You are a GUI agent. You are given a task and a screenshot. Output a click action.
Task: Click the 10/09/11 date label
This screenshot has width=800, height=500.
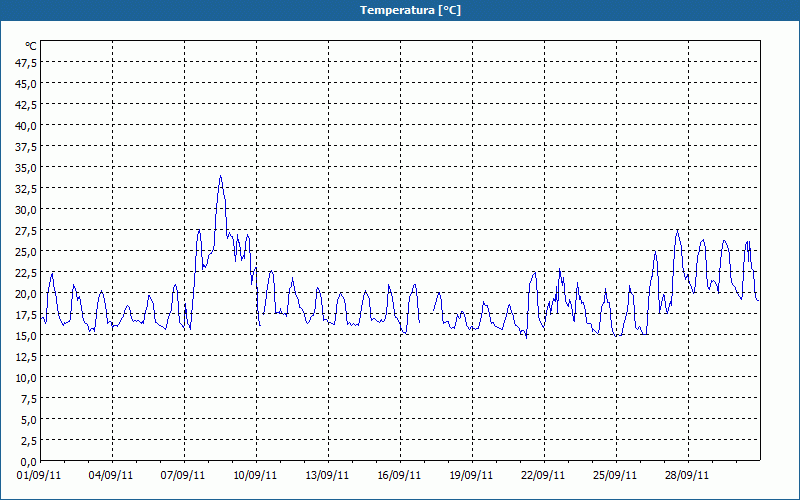click(255, 476)
